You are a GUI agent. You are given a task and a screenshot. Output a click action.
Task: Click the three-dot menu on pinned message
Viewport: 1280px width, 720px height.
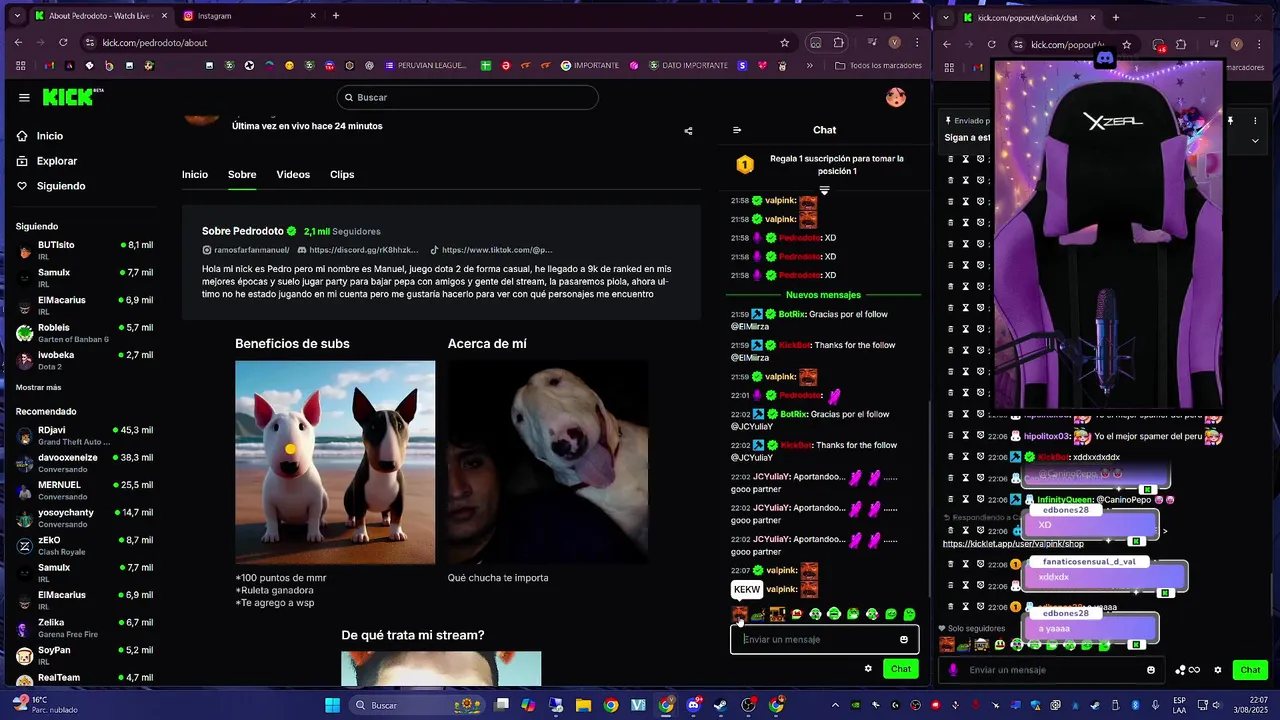(x=1256, y=120)
